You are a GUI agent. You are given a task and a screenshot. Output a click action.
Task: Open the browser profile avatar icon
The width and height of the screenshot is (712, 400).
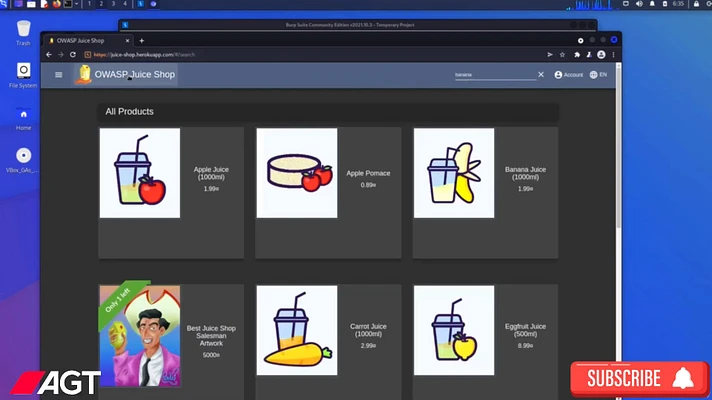(x=601, y=54)
